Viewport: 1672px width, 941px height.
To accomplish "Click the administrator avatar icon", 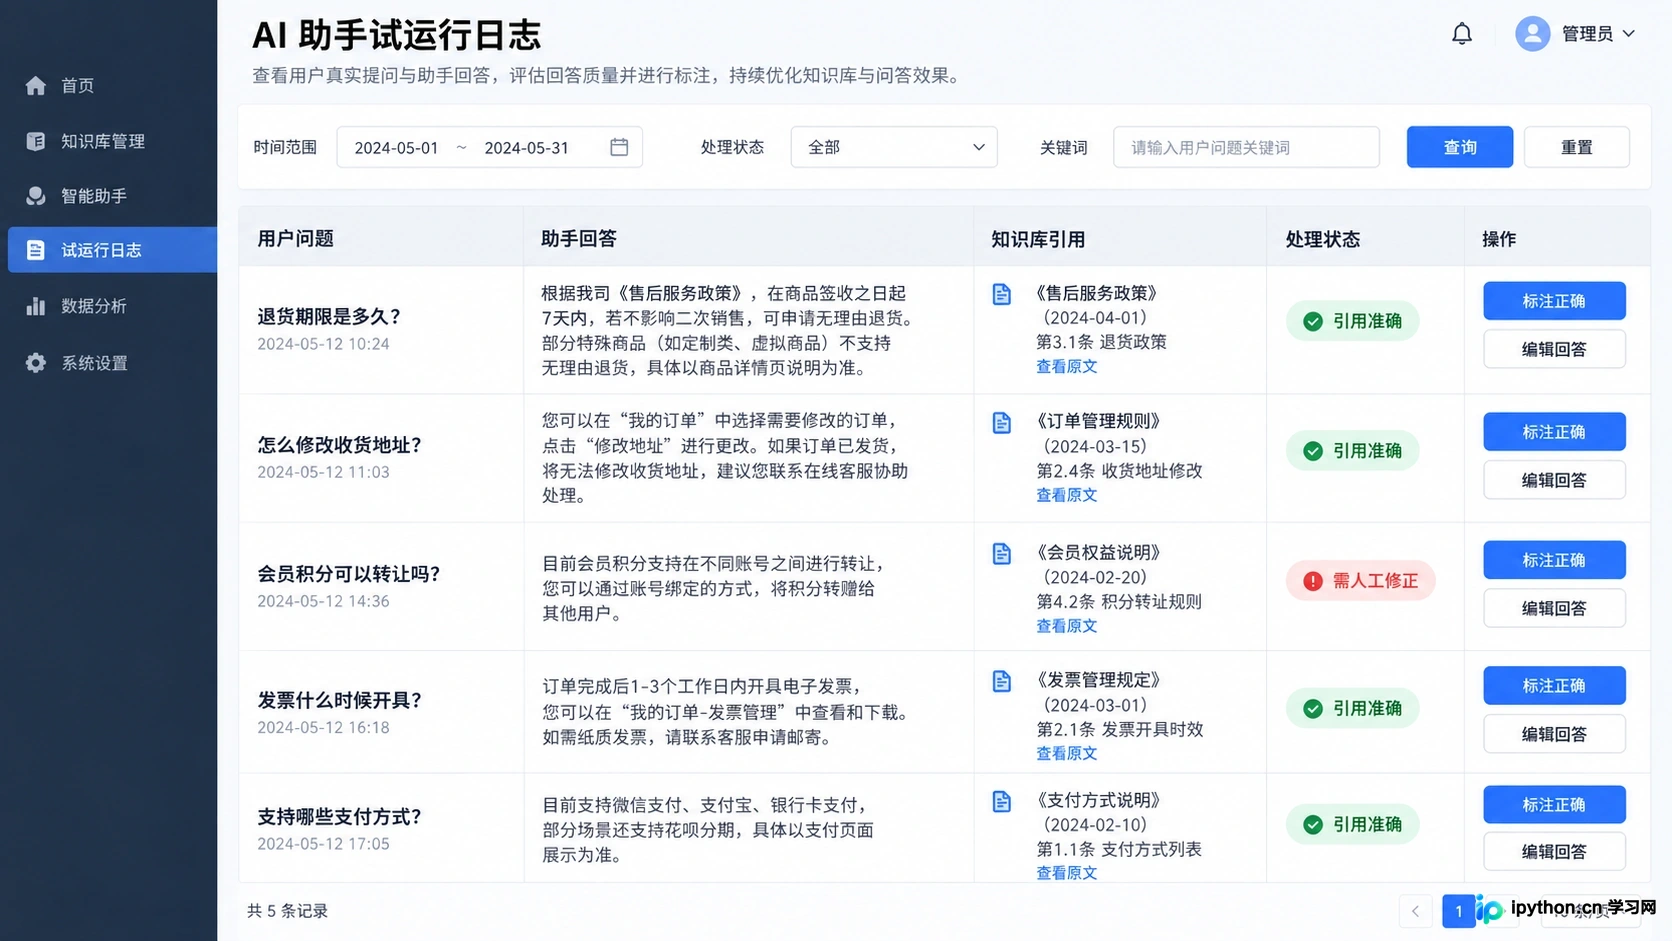I will point(1532,34).
